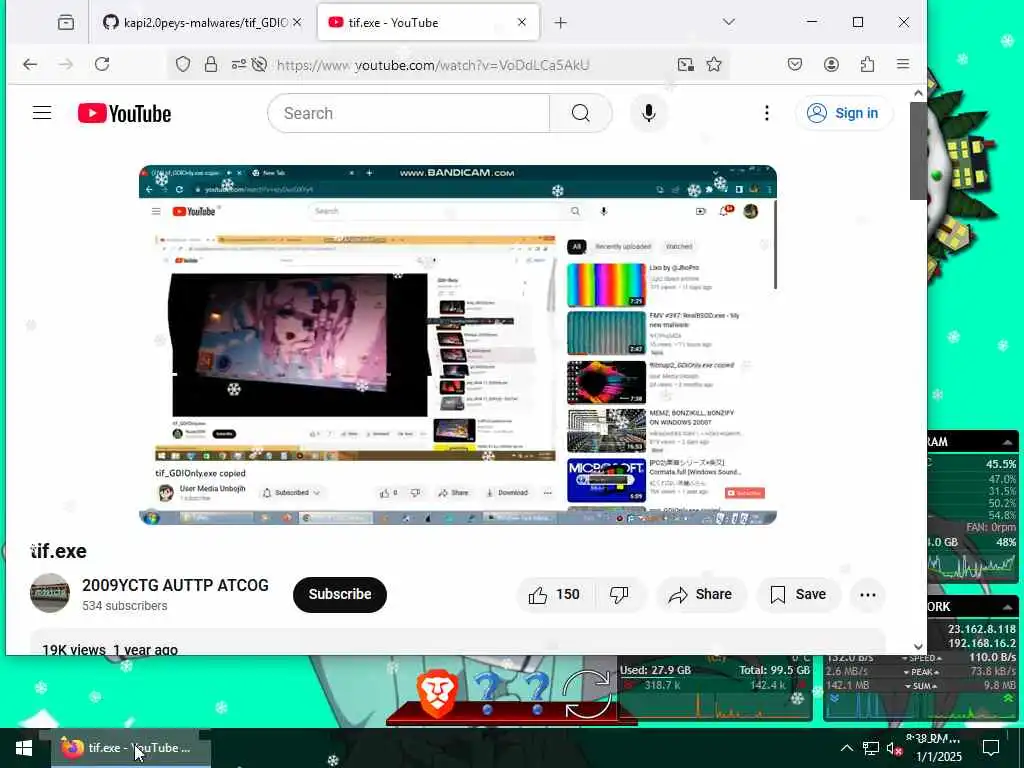List all tabs with the dropdown arrow
This screenshot has width=1024, height=768.
click(729, 22)
